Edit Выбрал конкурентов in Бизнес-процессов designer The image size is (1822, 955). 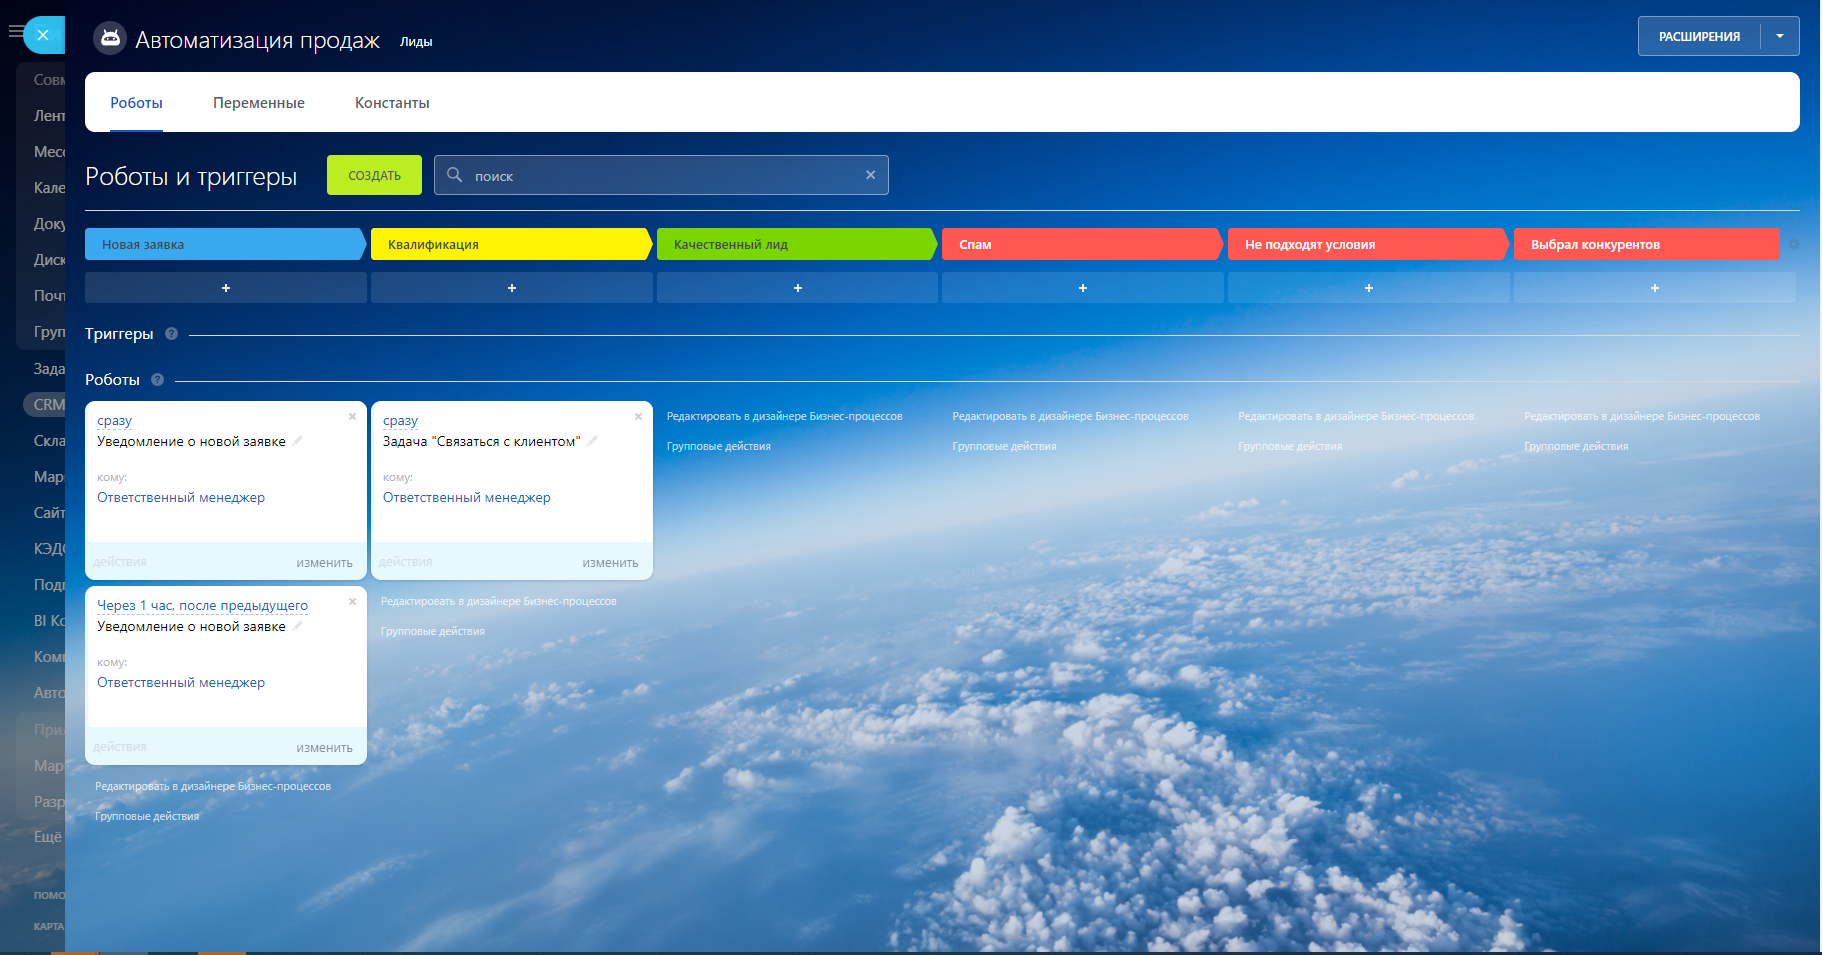click(x=1642, y=416)
